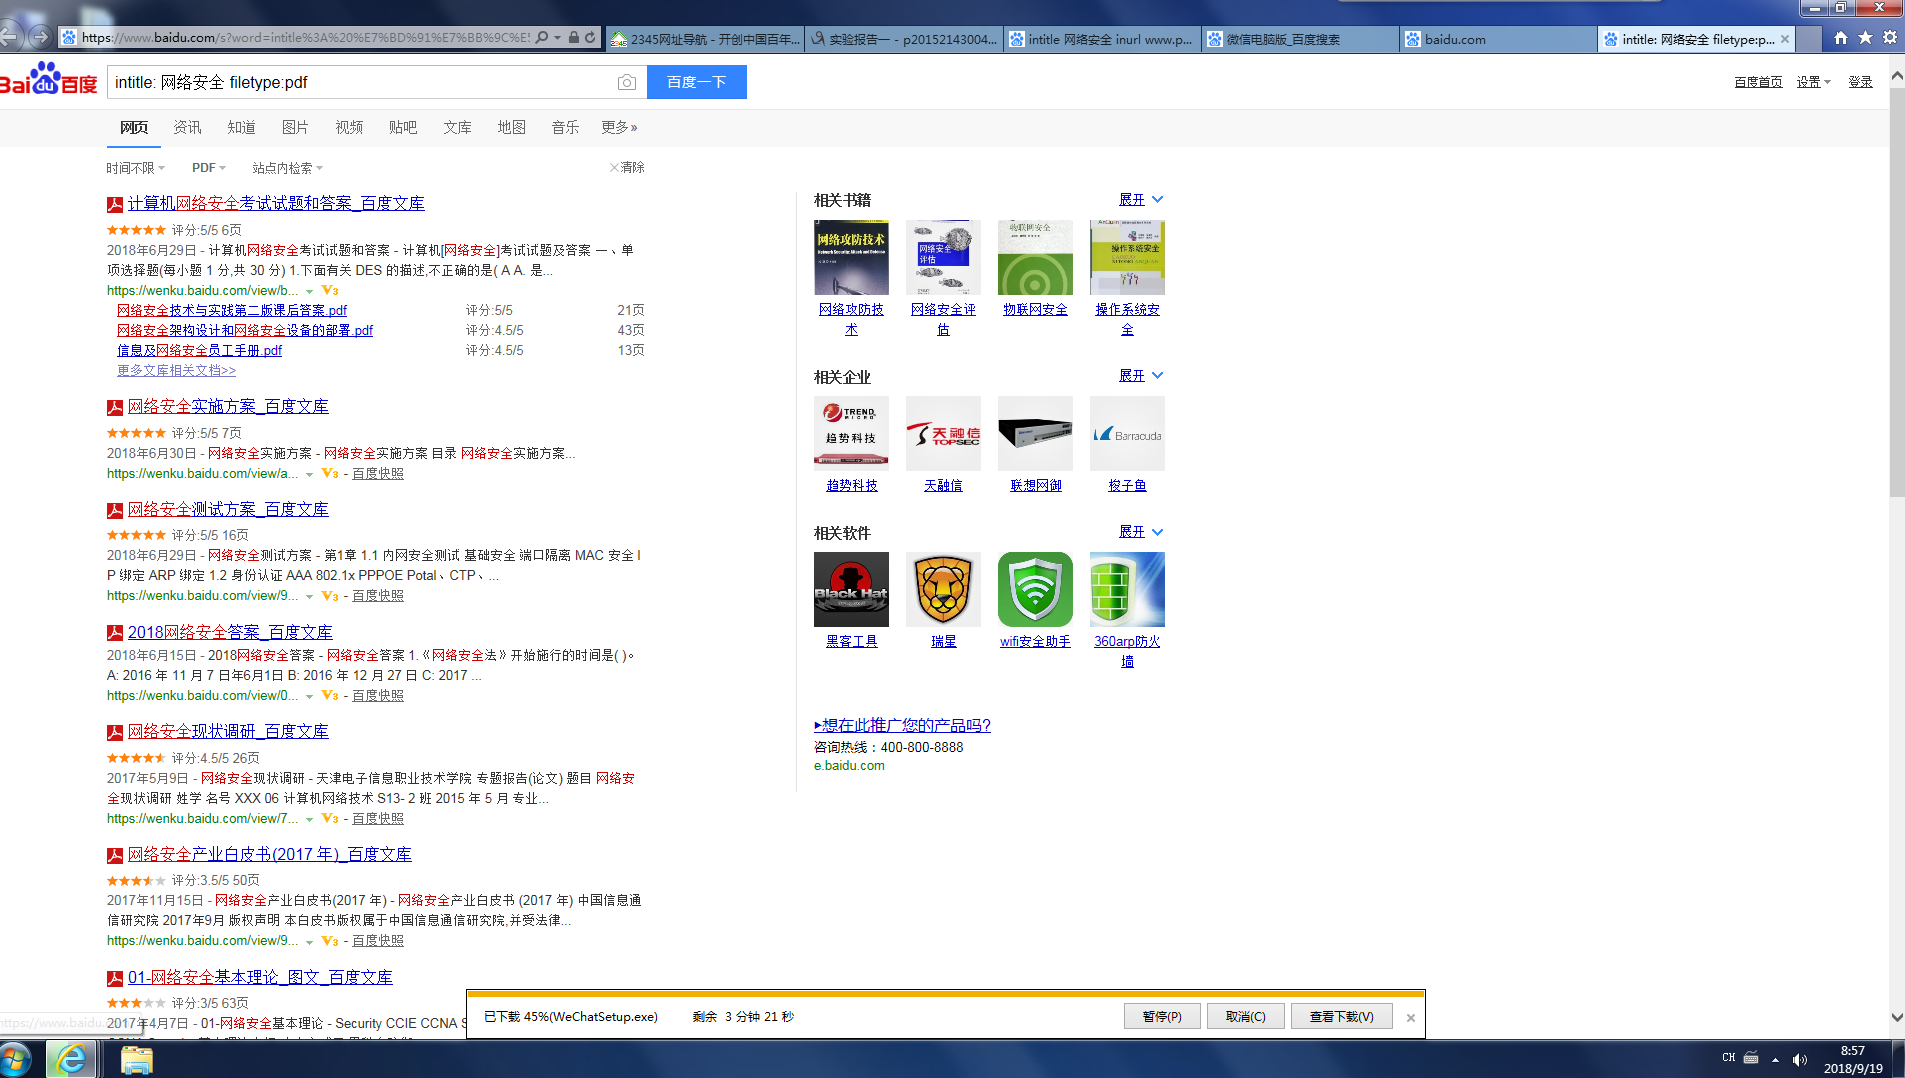Open the 设置 settings dropdown

(x=1813, y=82)
